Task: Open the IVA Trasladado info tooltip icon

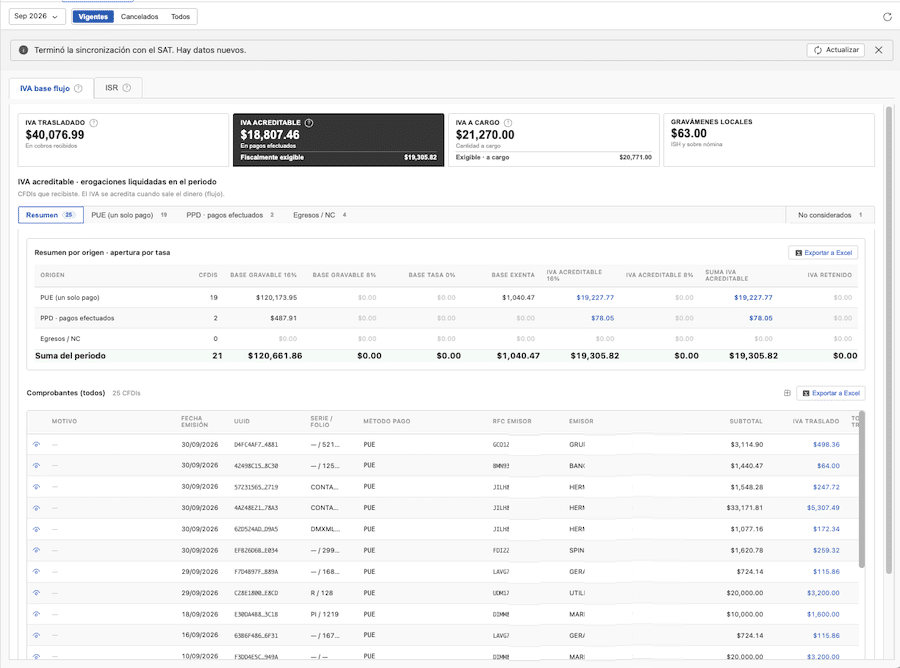Action: 94,123
